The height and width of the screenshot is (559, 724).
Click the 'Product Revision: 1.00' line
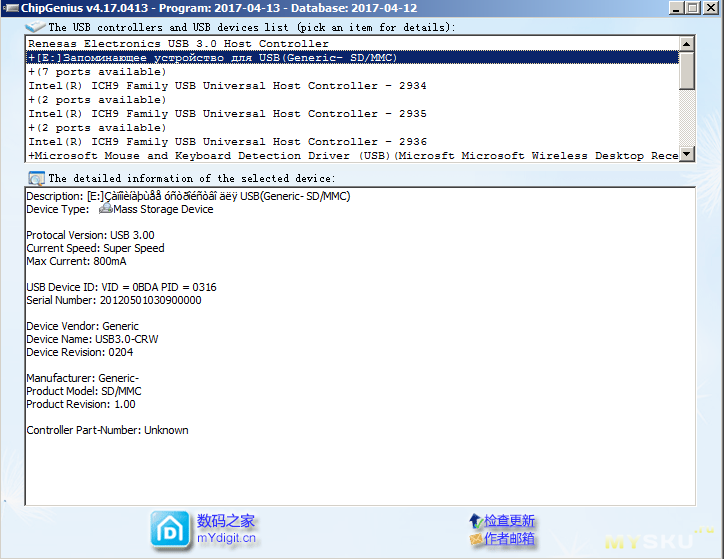pos(81,404)
